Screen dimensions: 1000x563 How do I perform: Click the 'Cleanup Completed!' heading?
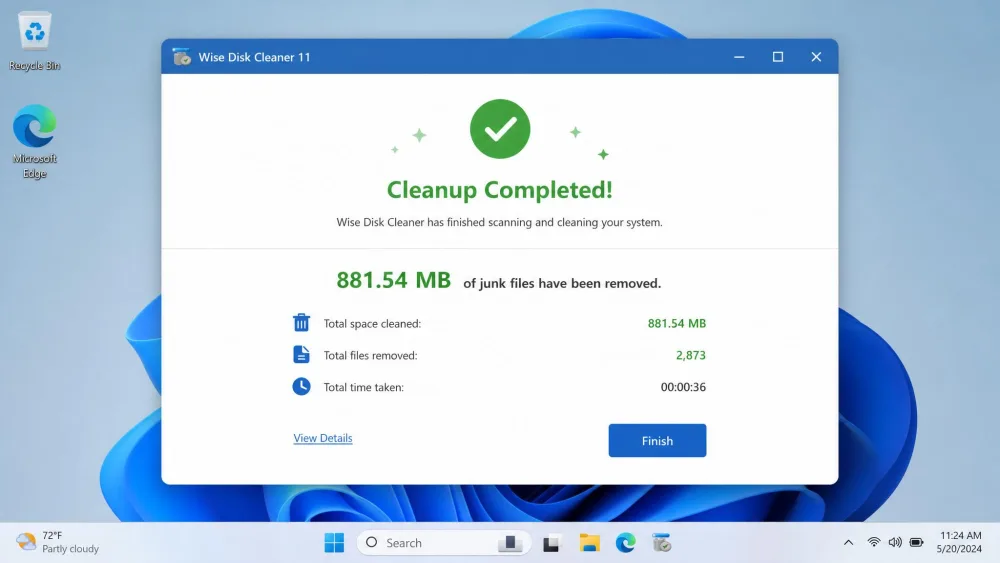click(x=499, y=189)
